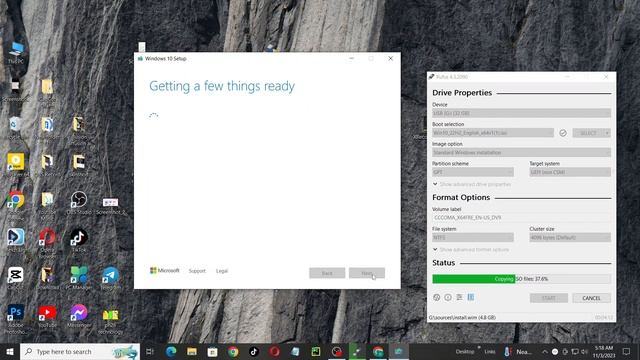Click the Volume label input field

coord(521,218)
